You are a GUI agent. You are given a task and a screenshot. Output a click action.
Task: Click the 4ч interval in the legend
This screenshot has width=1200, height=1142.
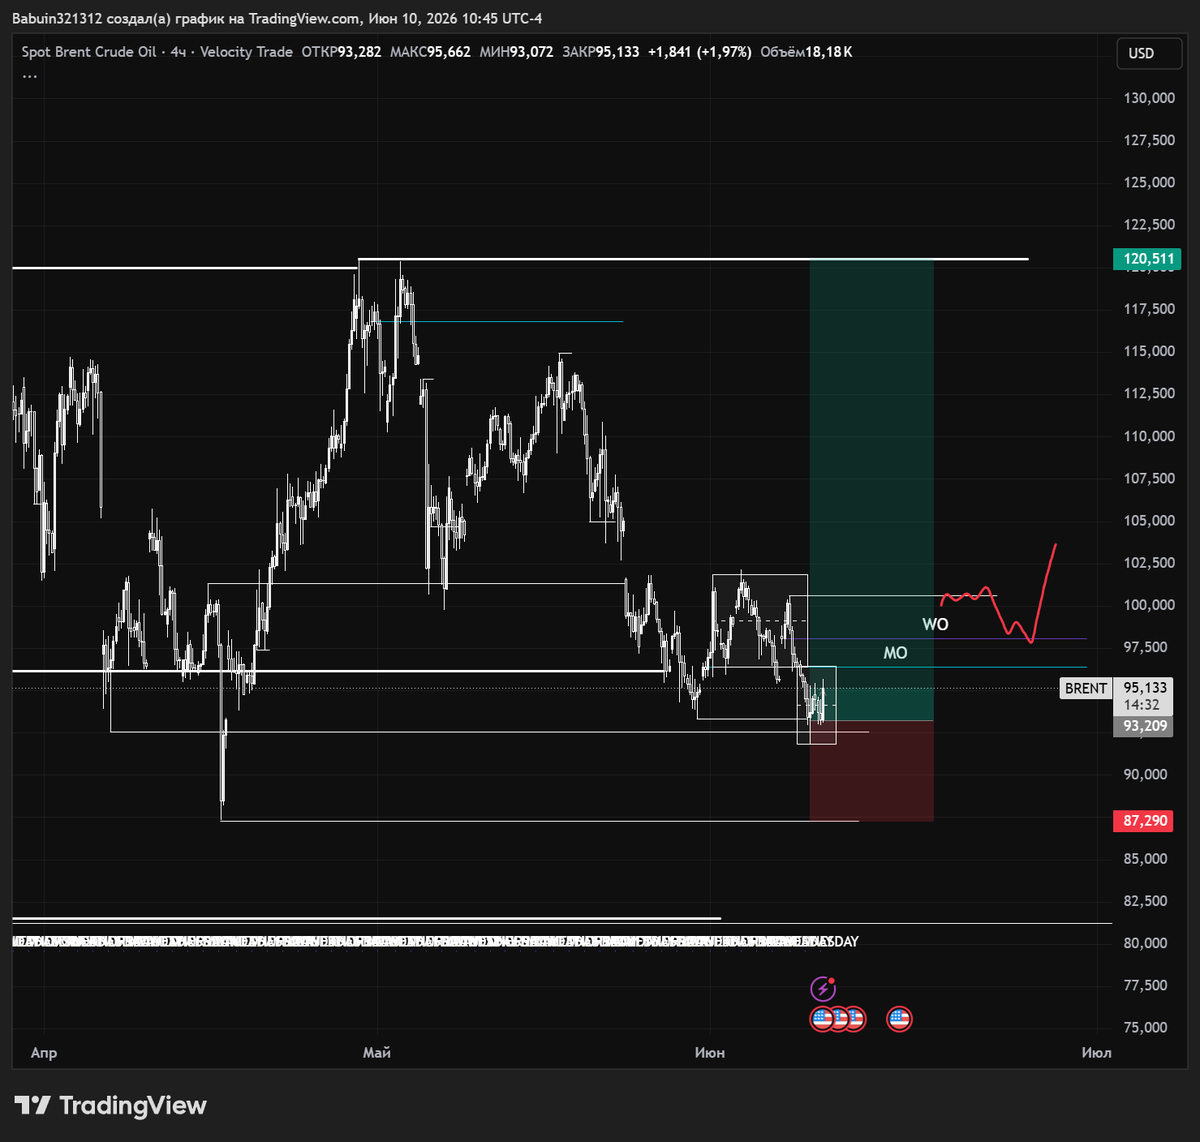pyautogui.click(x=179, y=52)
